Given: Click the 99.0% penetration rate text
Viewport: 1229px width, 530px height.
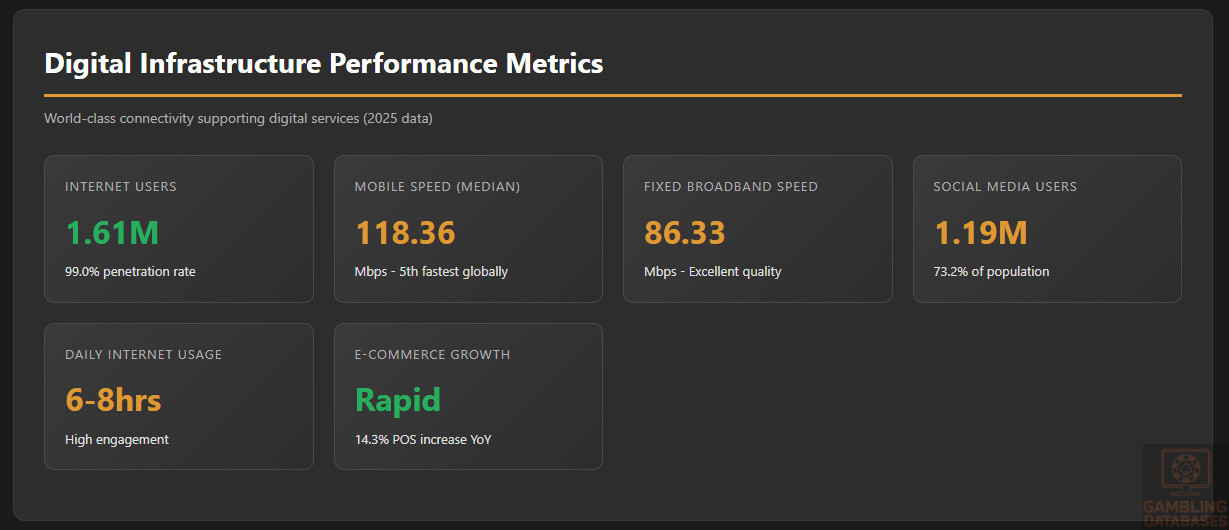Looking at the screenshot, I should (130, 272).
